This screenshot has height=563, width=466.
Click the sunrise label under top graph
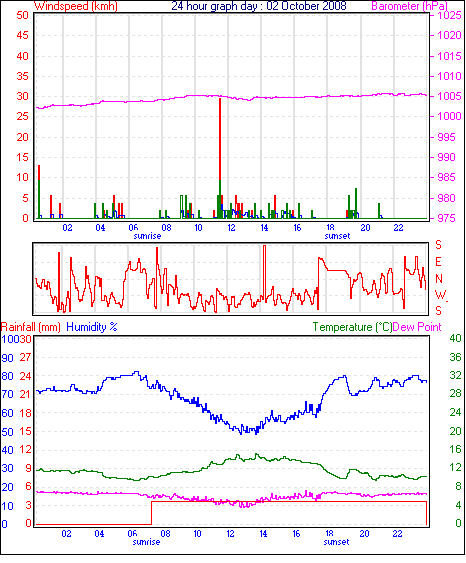point(147,236)
